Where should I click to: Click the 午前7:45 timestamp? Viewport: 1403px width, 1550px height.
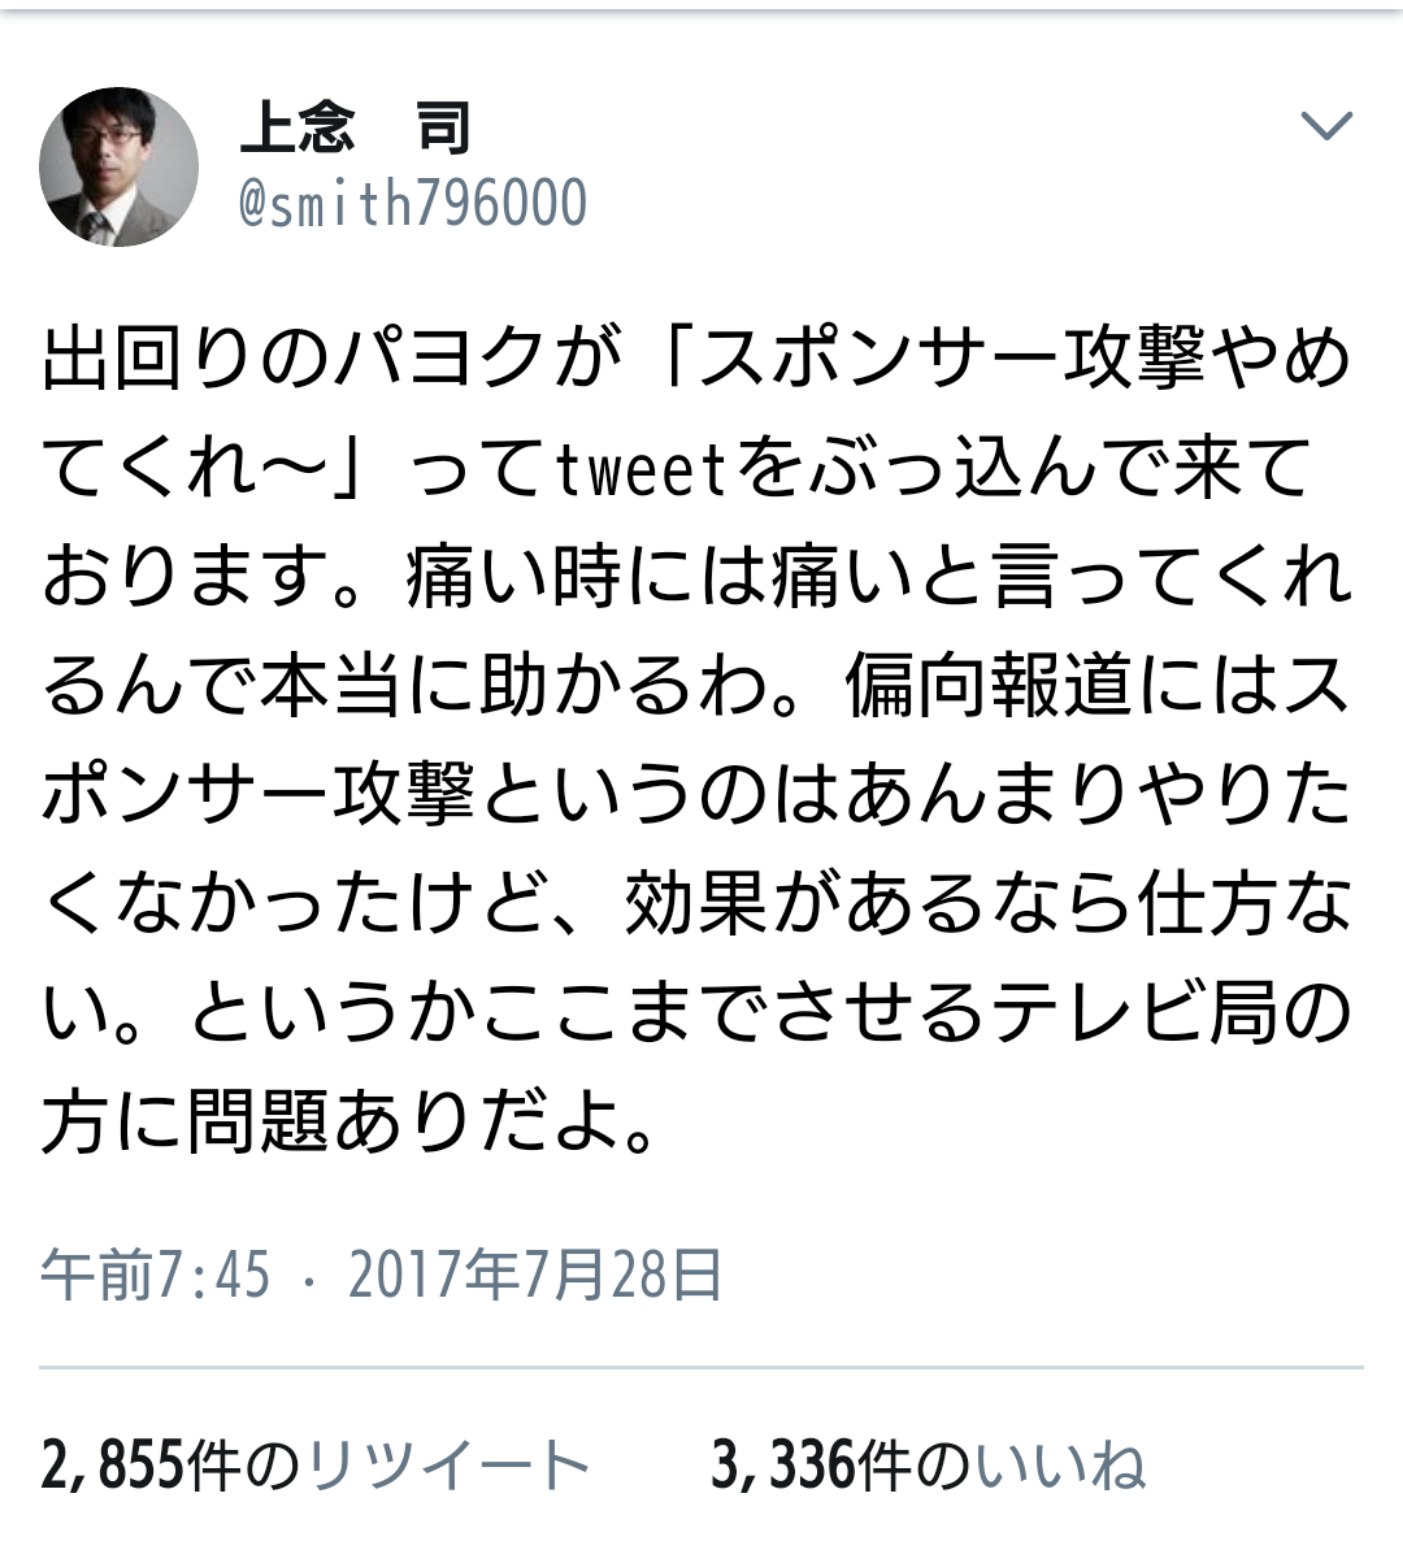coord(156,1274)
